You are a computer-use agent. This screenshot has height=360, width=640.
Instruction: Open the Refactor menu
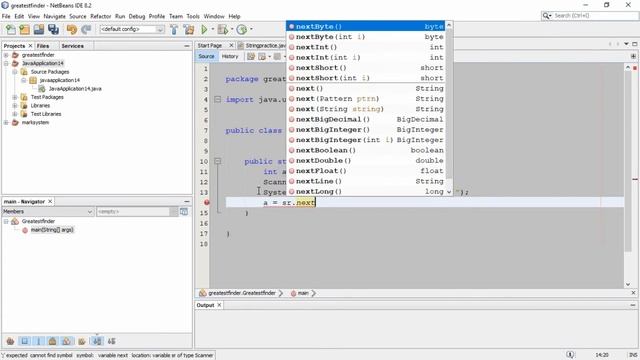[x=100, y=16]
